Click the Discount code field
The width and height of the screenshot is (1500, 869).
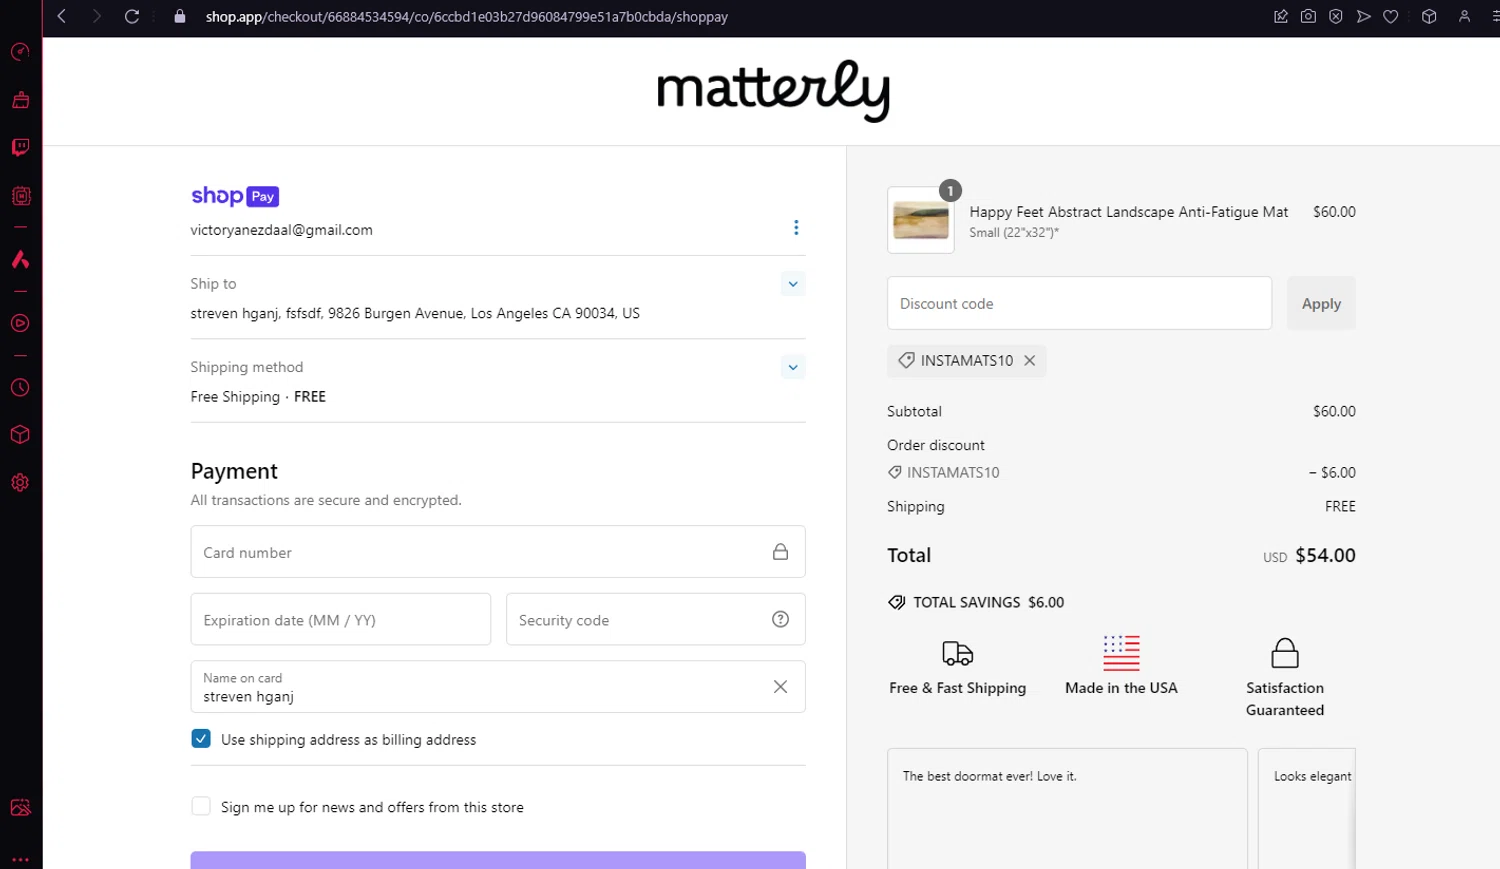tap(1079, 303)
